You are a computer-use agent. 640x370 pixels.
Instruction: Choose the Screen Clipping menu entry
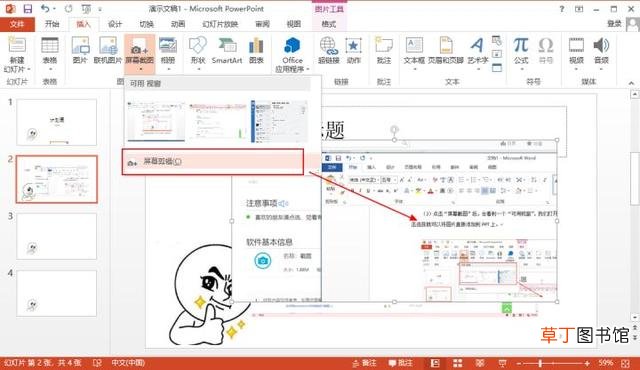click(x=213, y=162)
